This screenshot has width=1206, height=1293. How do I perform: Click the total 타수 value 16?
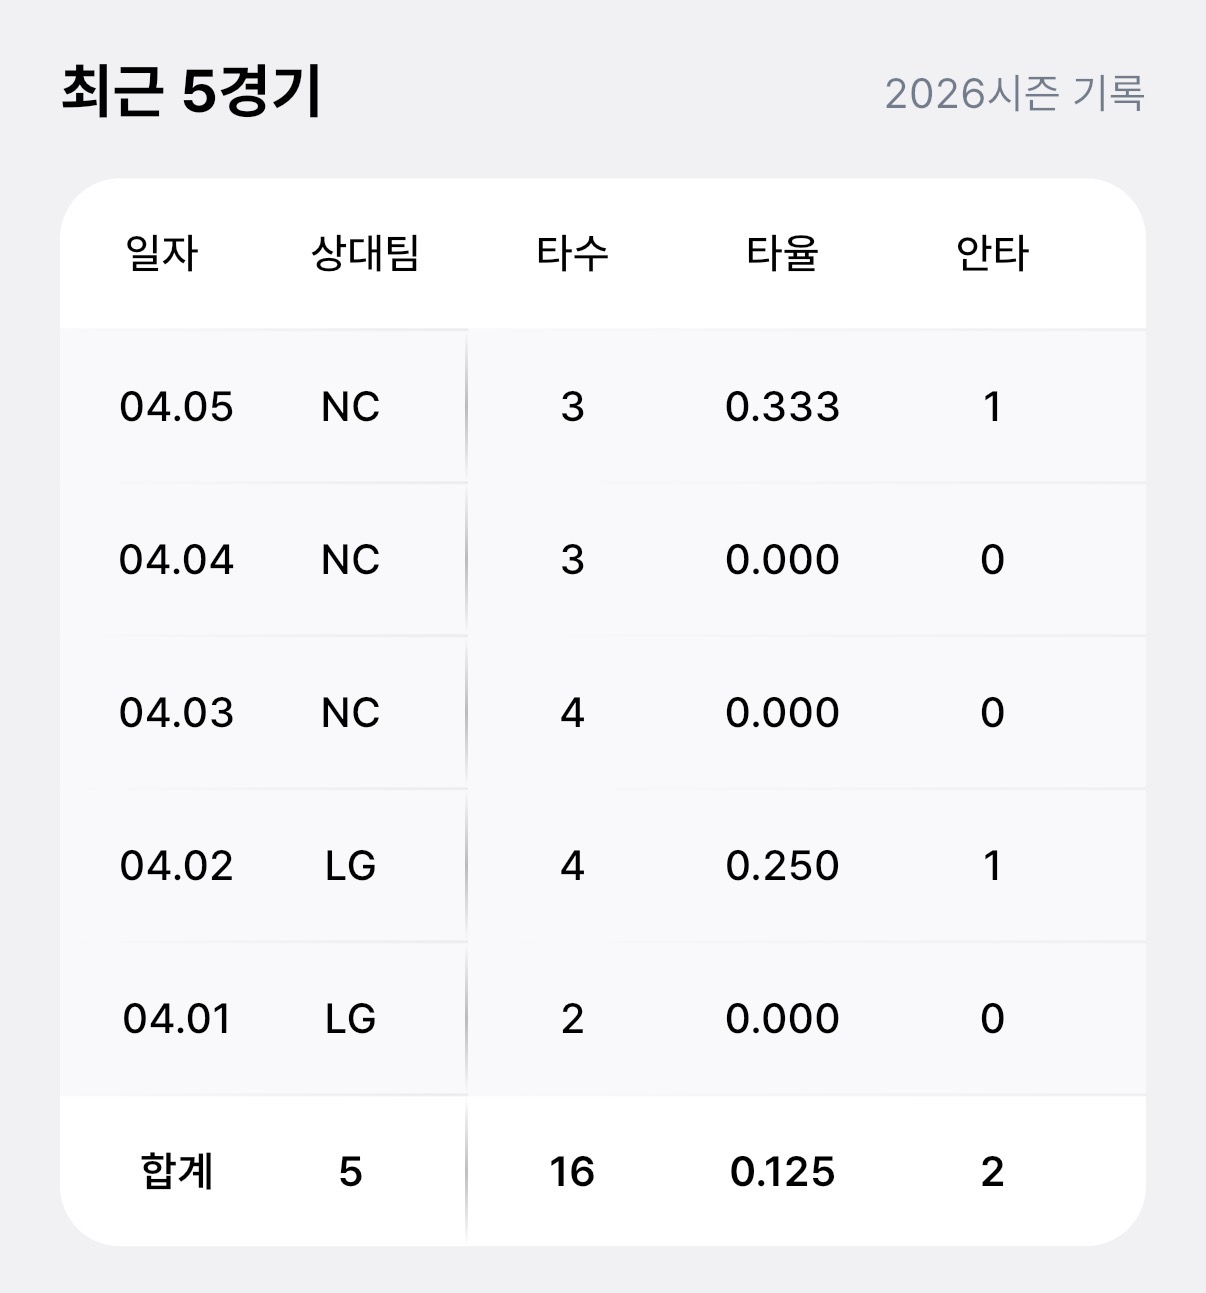tap(572, 1172)
